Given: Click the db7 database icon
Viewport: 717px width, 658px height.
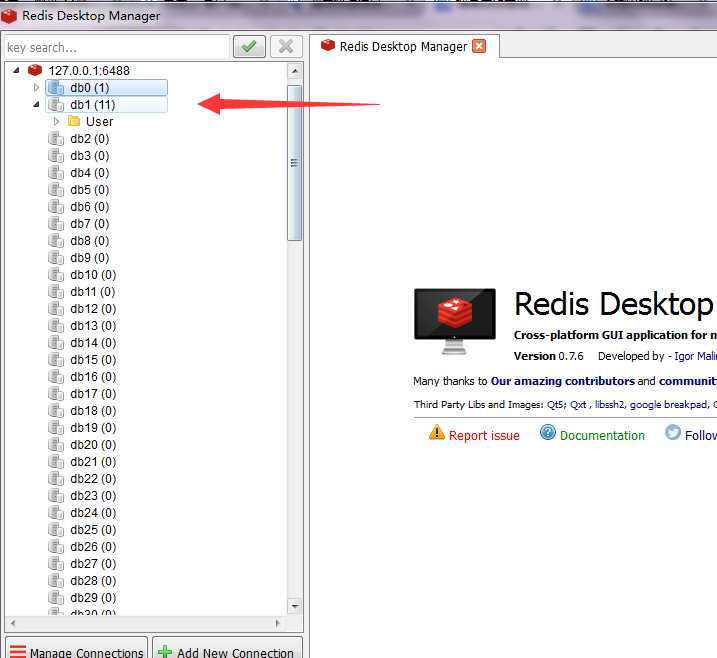Looking at the screenshot, I should pos(56,224).
